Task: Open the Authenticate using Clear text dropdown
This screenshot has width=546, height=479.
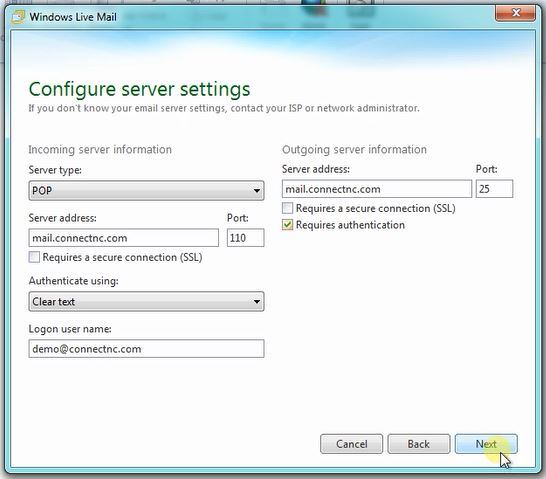Action: point(147,301)
